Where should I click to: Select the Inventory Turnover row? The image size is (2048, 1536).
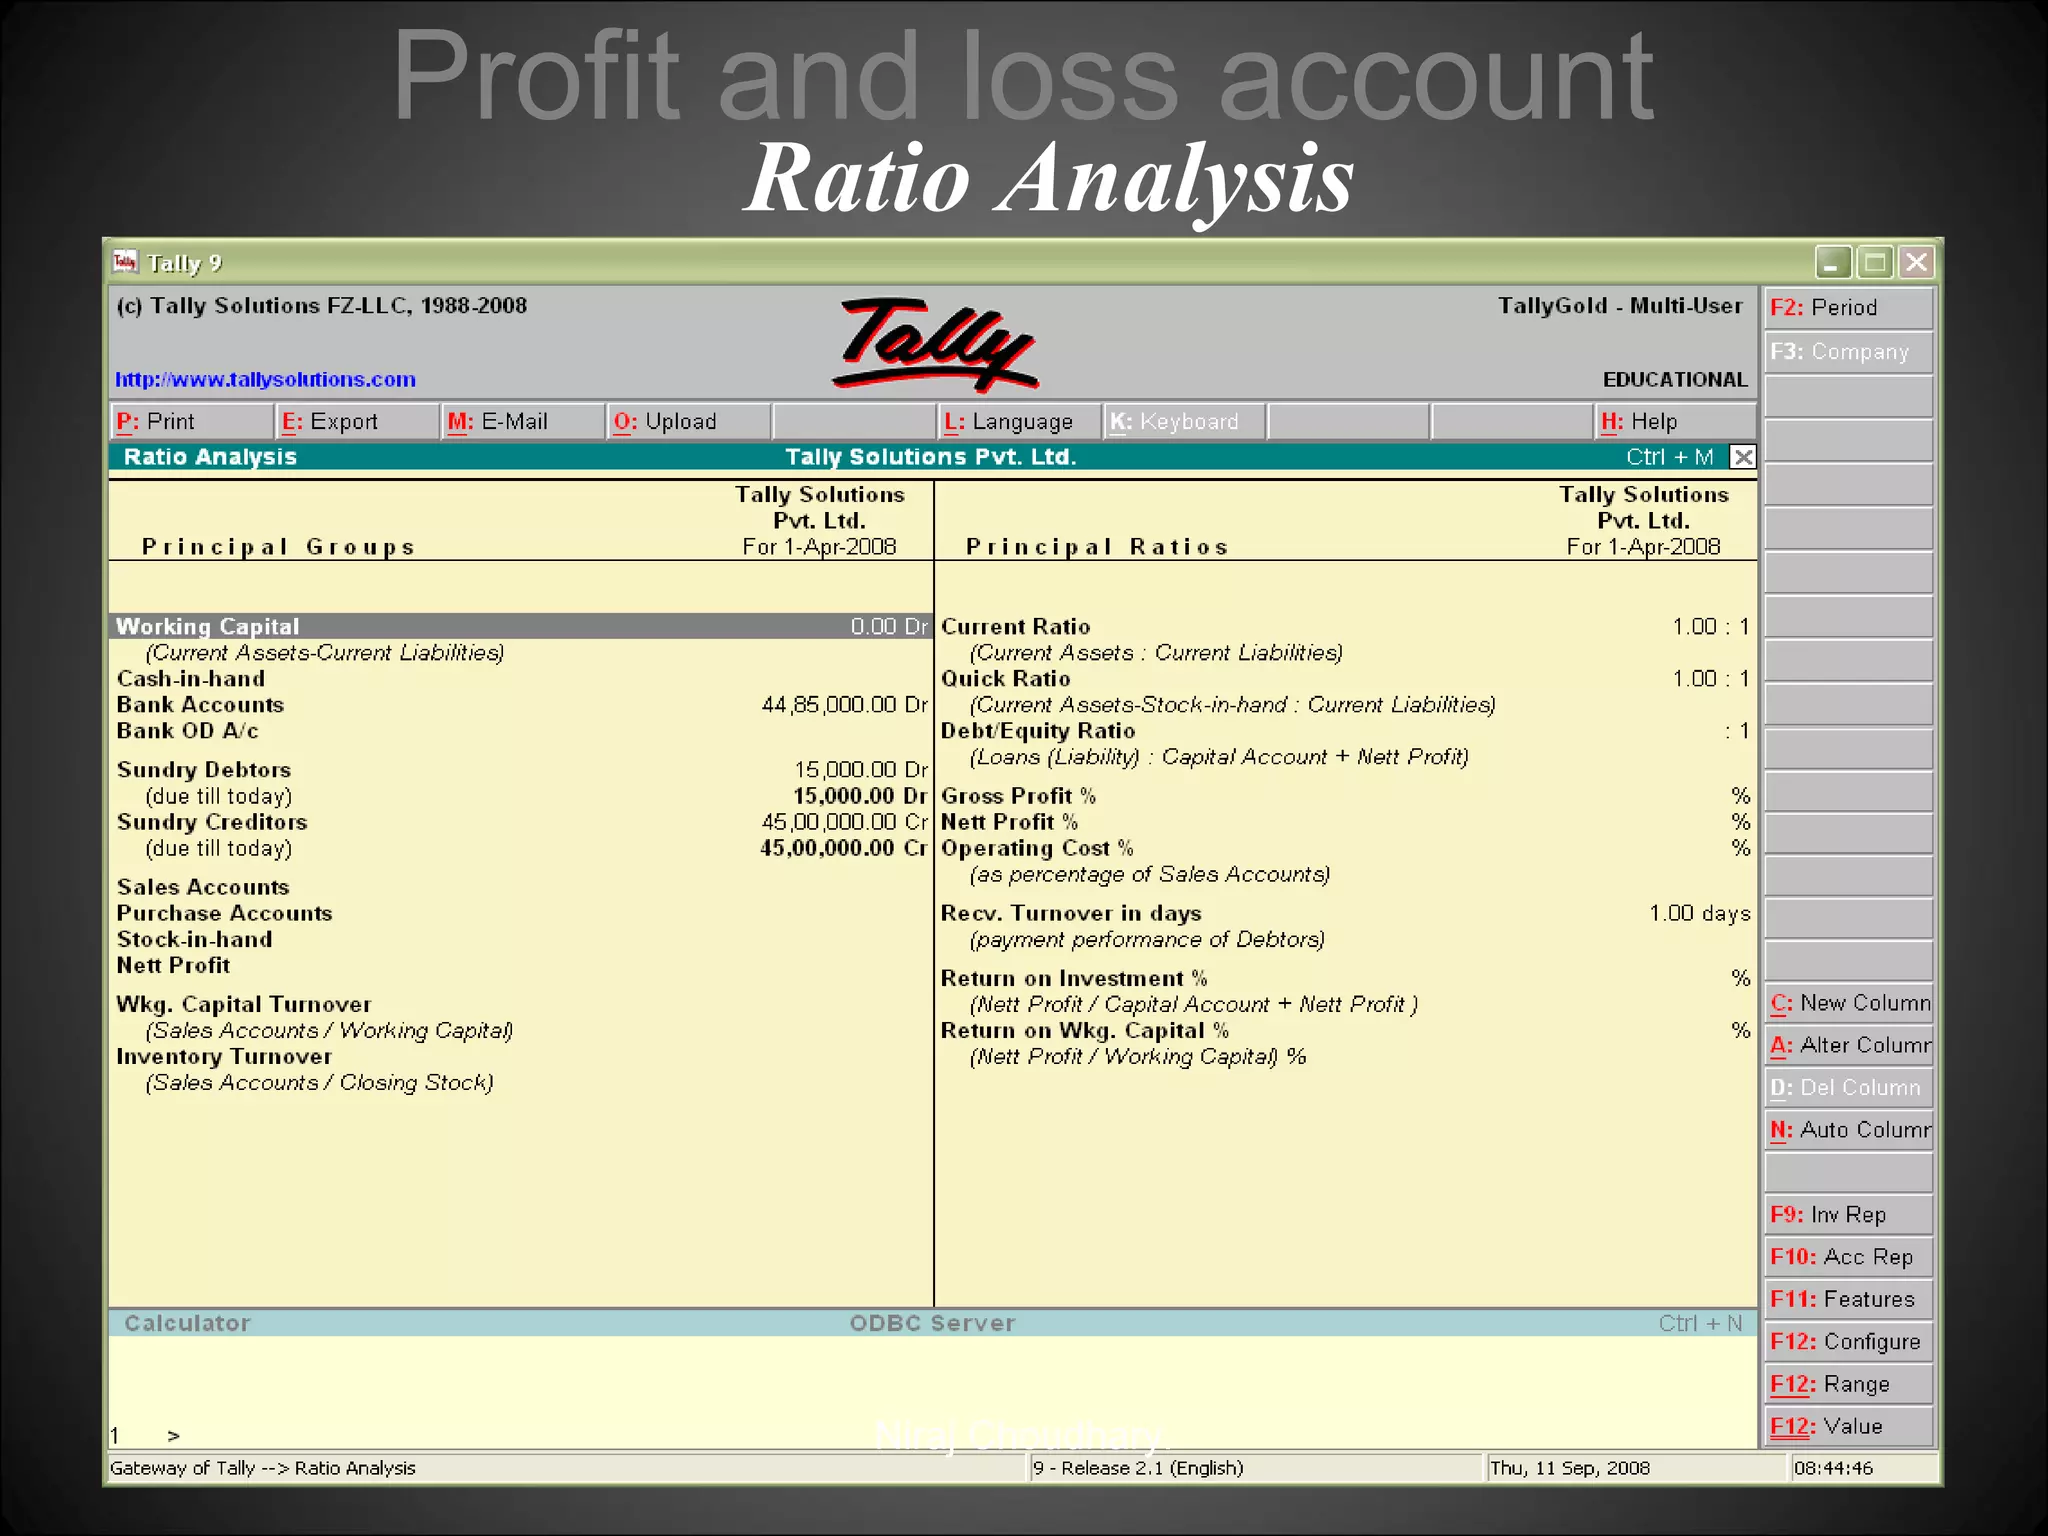(521, 1056)
